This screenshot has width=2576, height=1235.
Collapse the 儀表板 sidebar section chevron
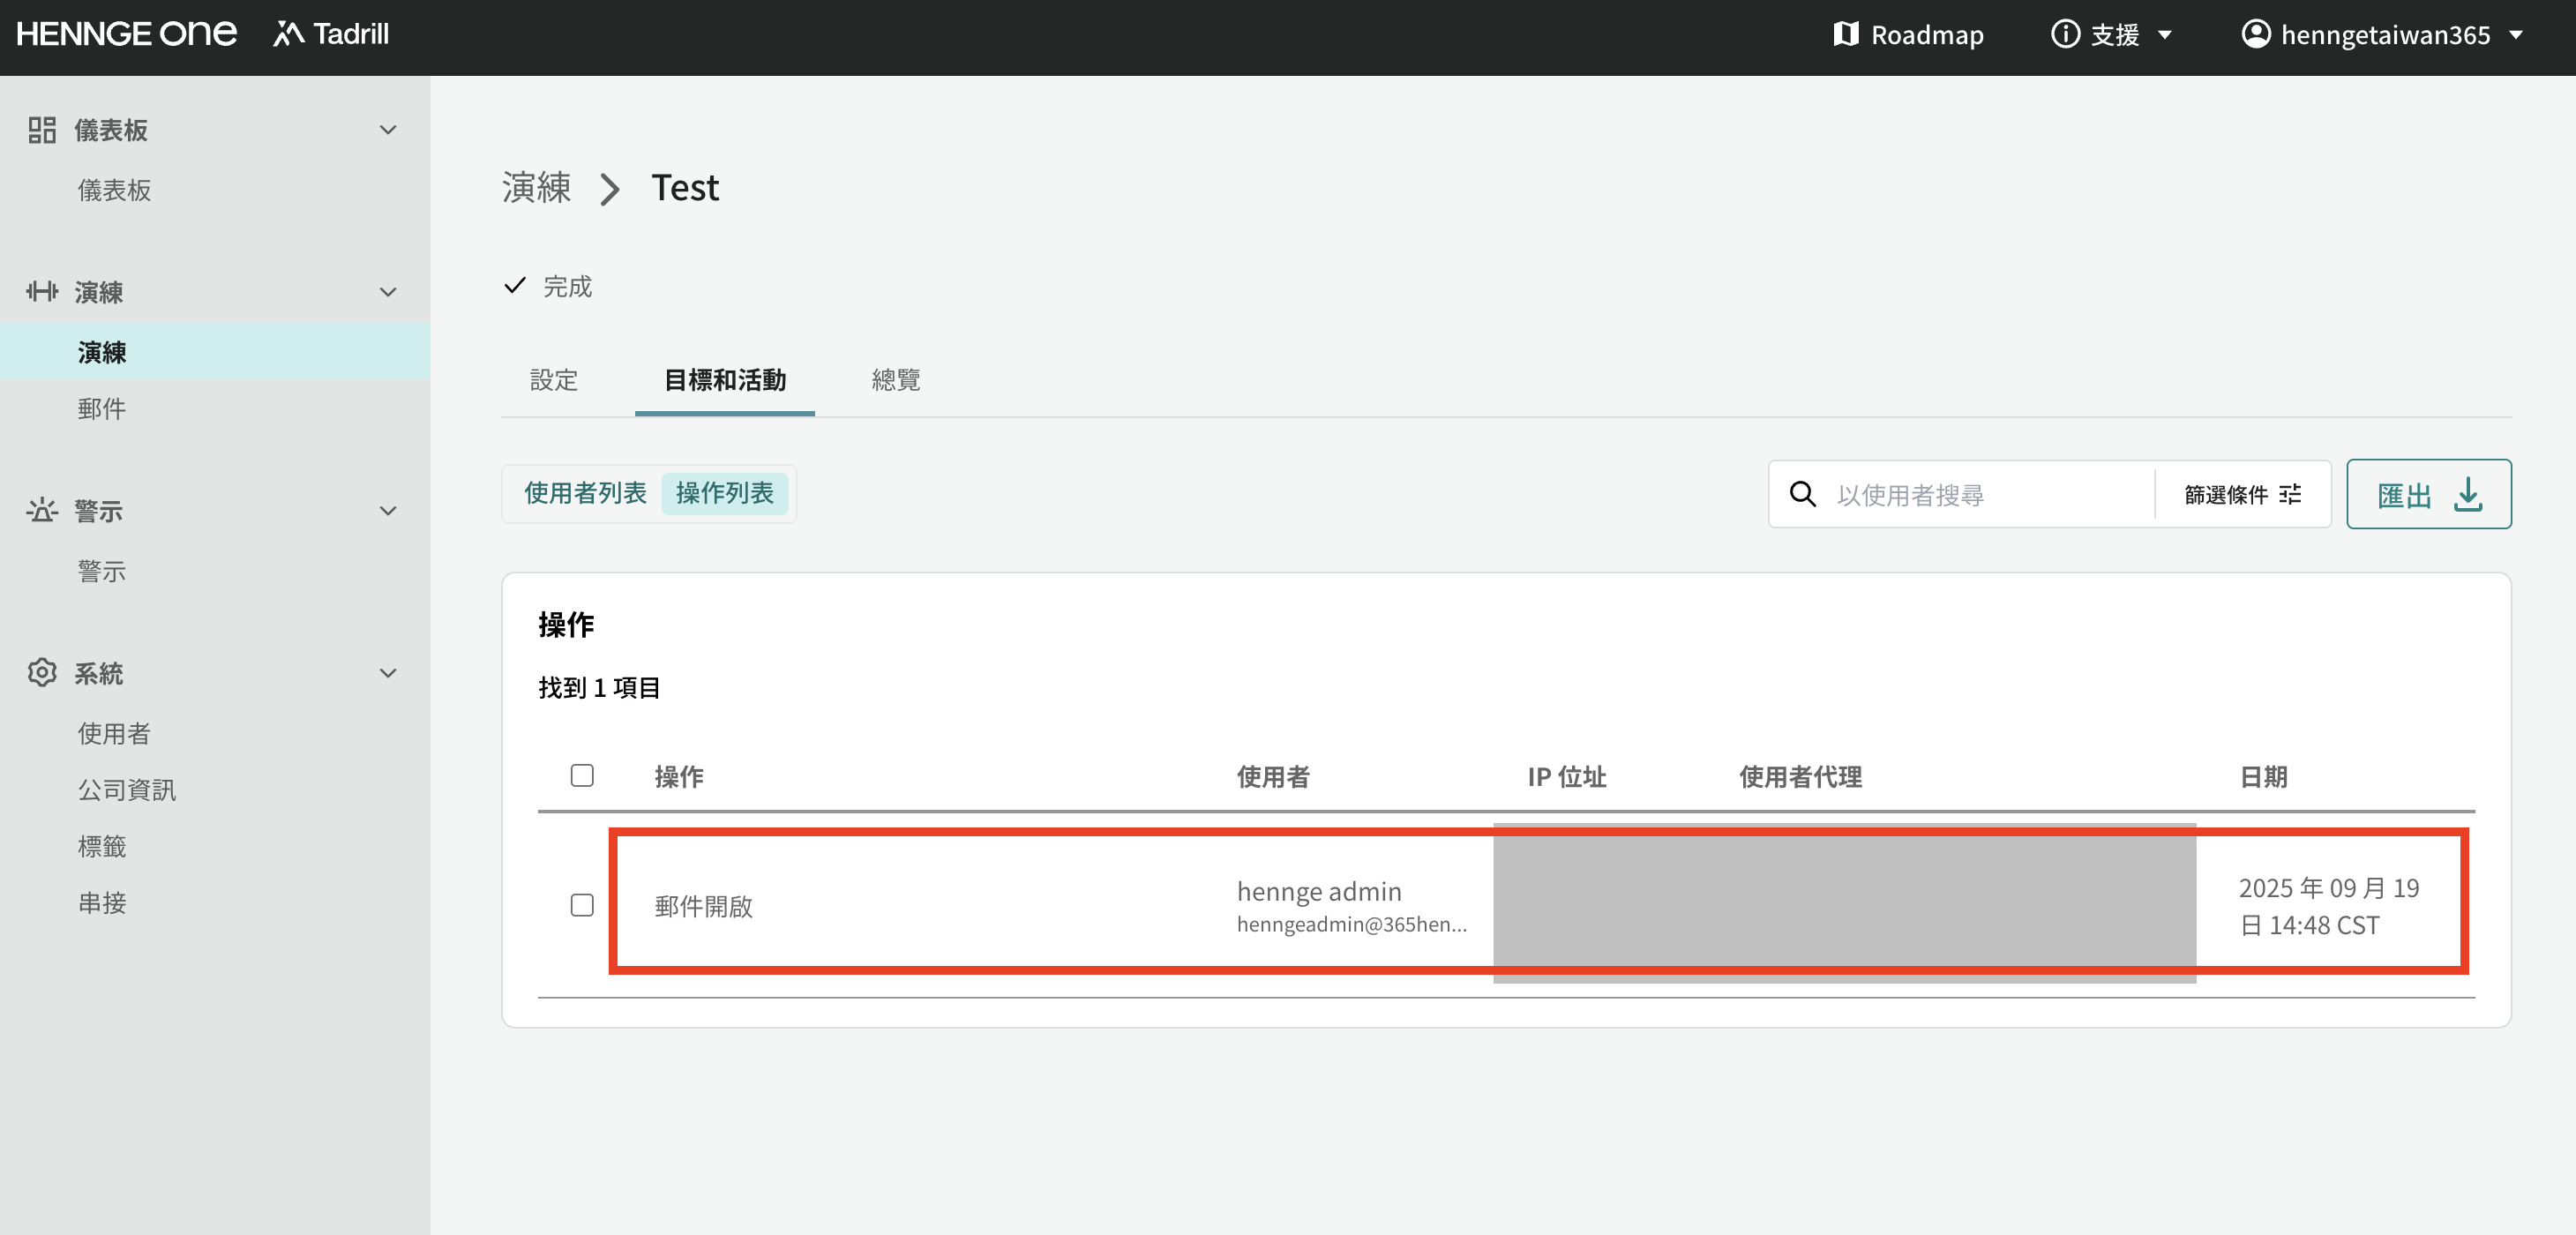point(388,130)
